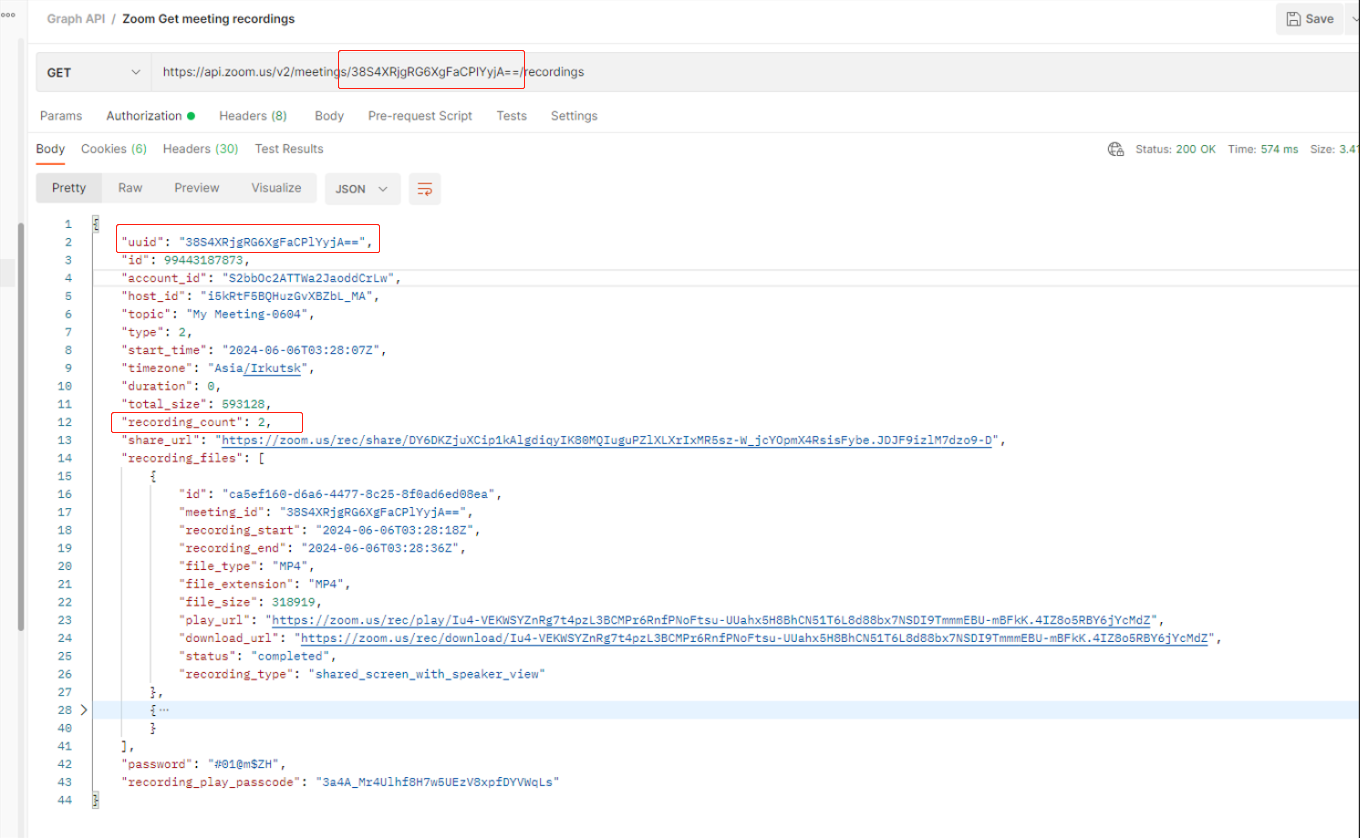
Task: Toggle the line wrap icon
Action: tap(425, 189)
